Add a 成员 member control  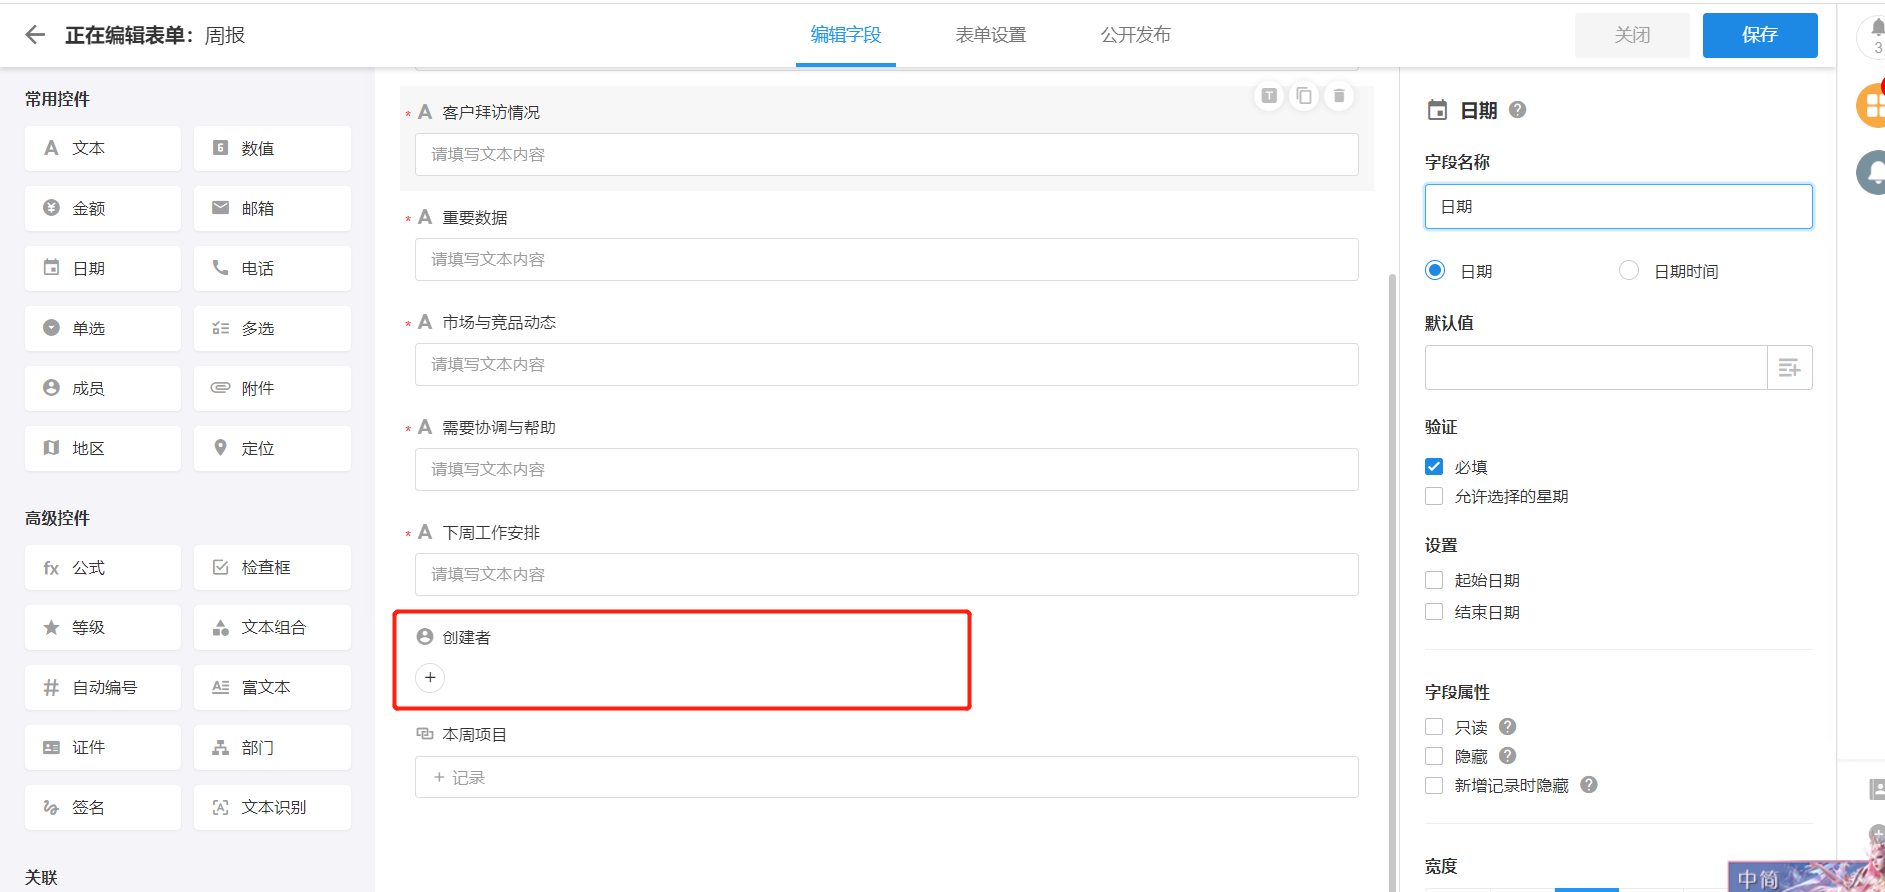[x=103, y=388]
